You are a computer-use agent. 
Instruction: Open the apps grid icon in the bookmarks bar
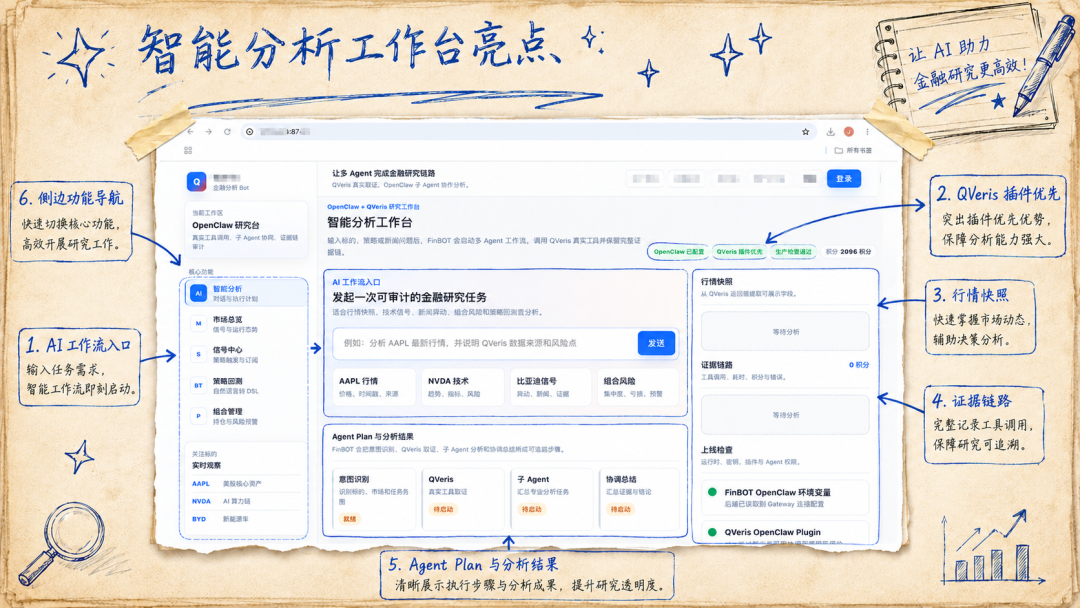188,150
